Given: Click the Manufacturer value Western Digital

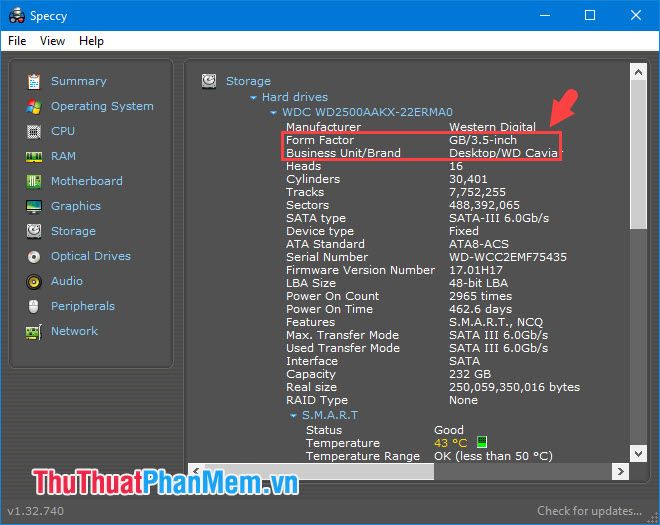Looking at the screenshot, I should (x=492, y=127).
